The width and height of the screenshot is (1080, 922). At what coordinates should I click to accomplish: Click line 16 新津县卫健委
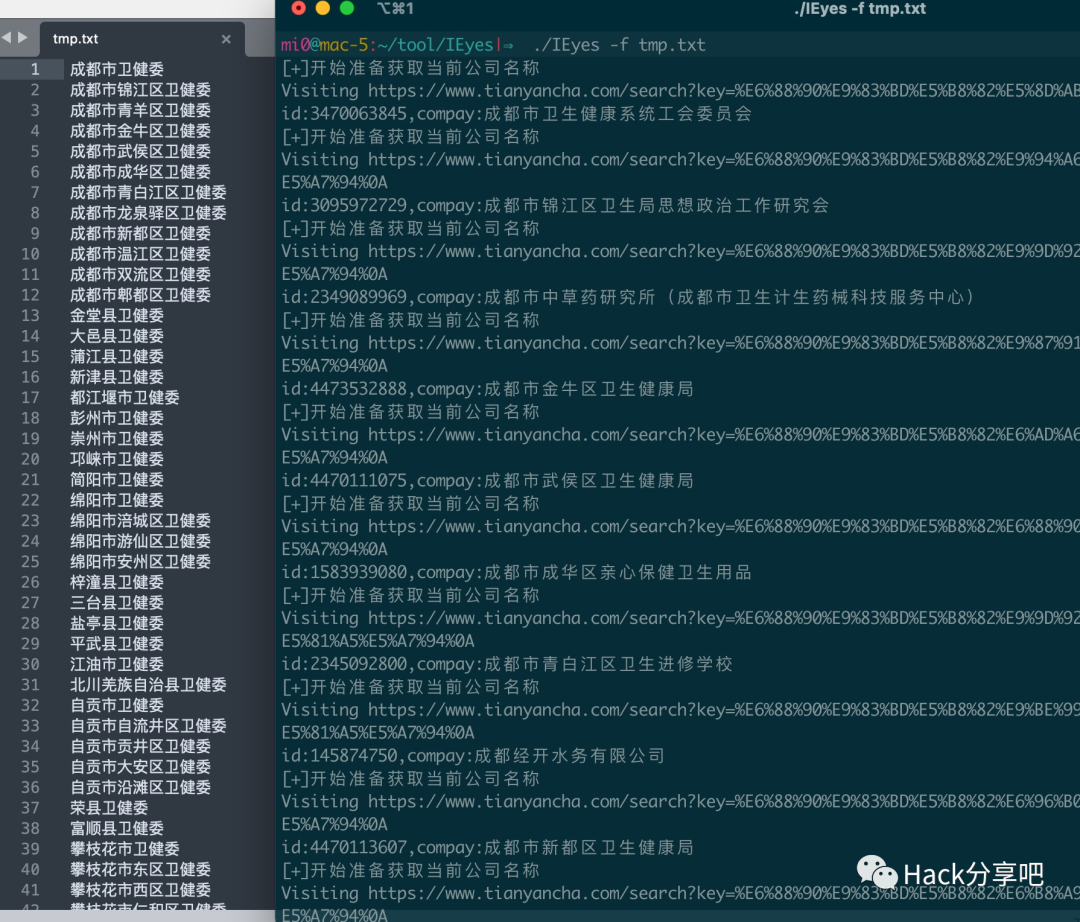tap(116, 377)
